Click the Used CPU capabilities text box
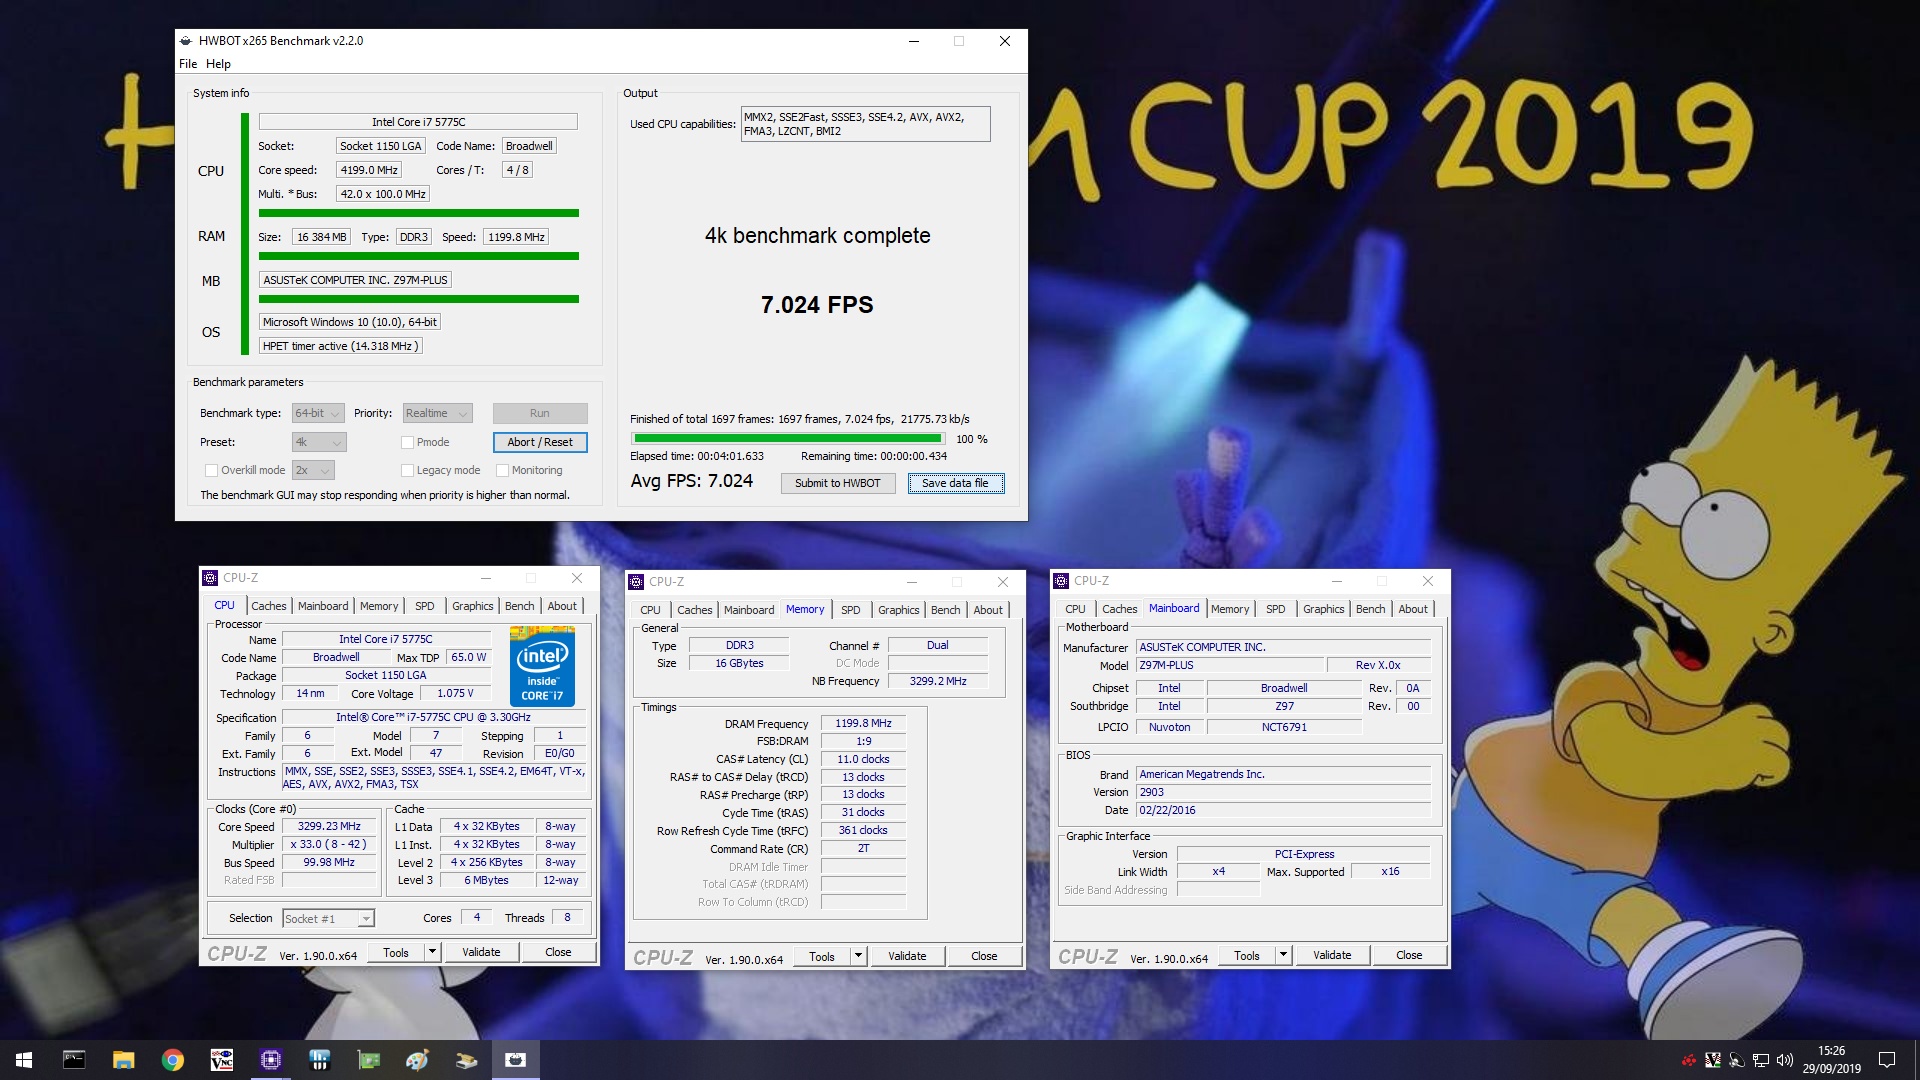This screenshot has height=1080, width=1920. coord(866,124)
